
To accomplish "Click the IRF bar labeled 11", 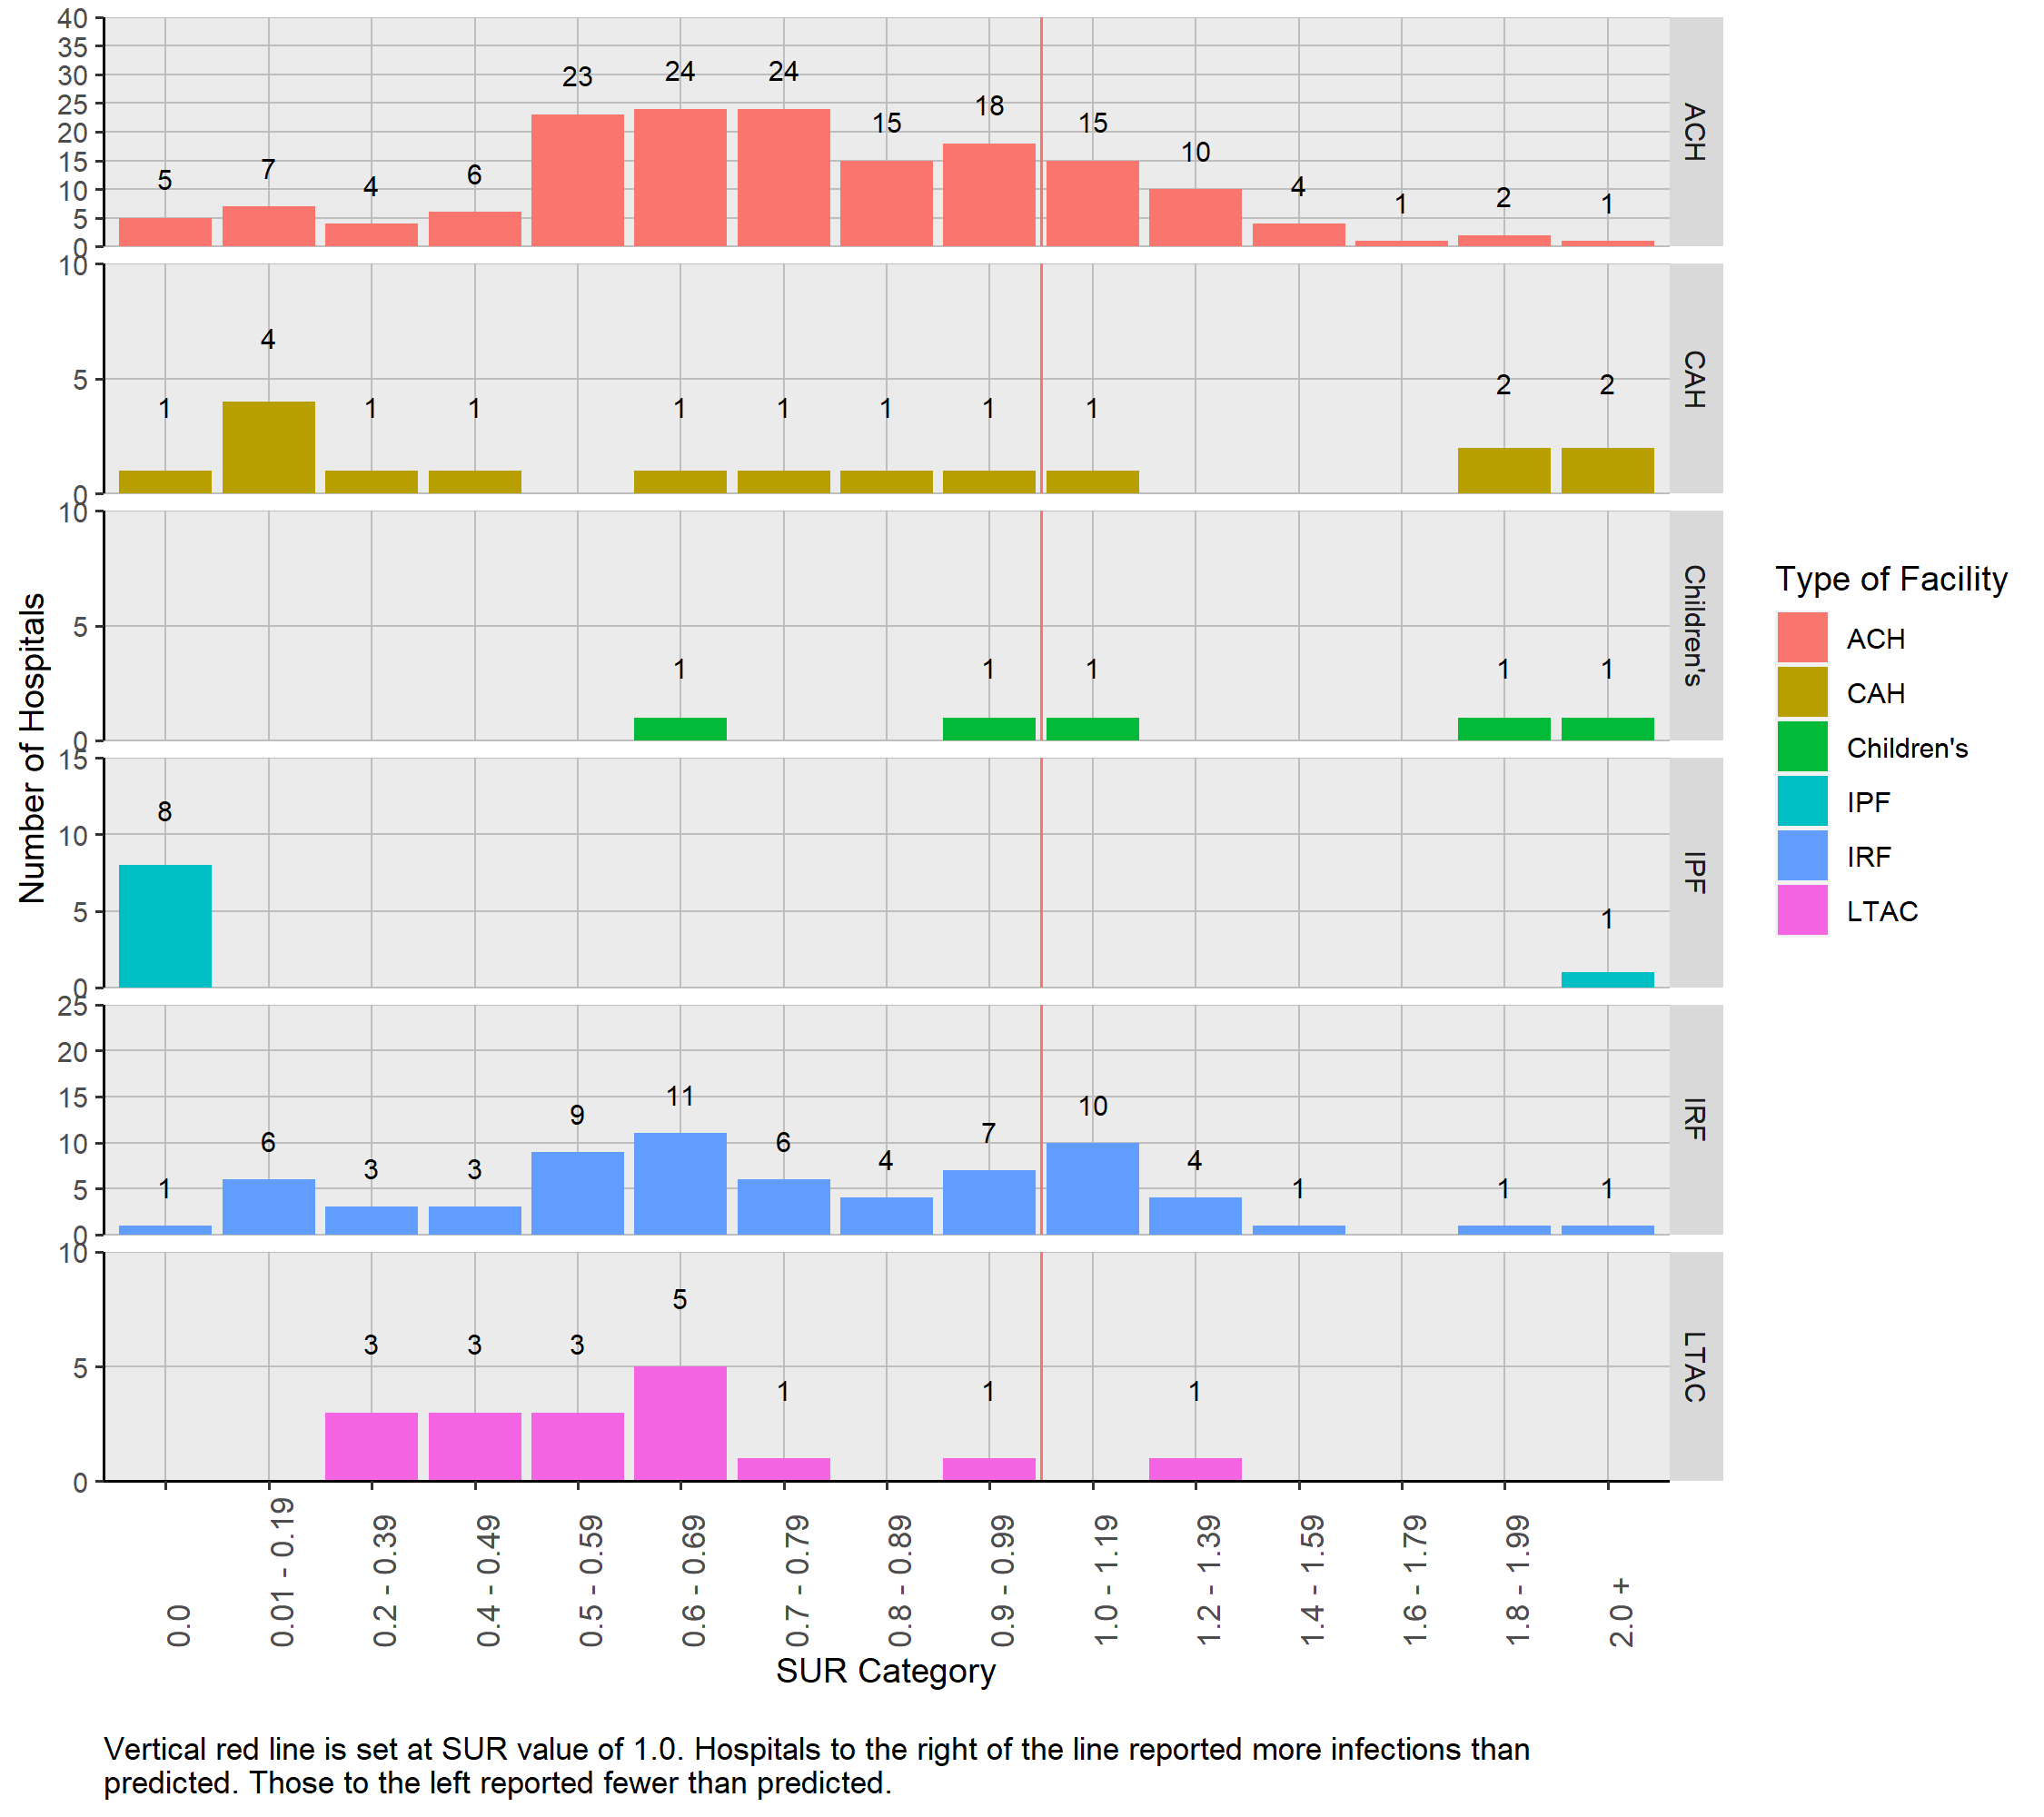I will coord(680,1183).
